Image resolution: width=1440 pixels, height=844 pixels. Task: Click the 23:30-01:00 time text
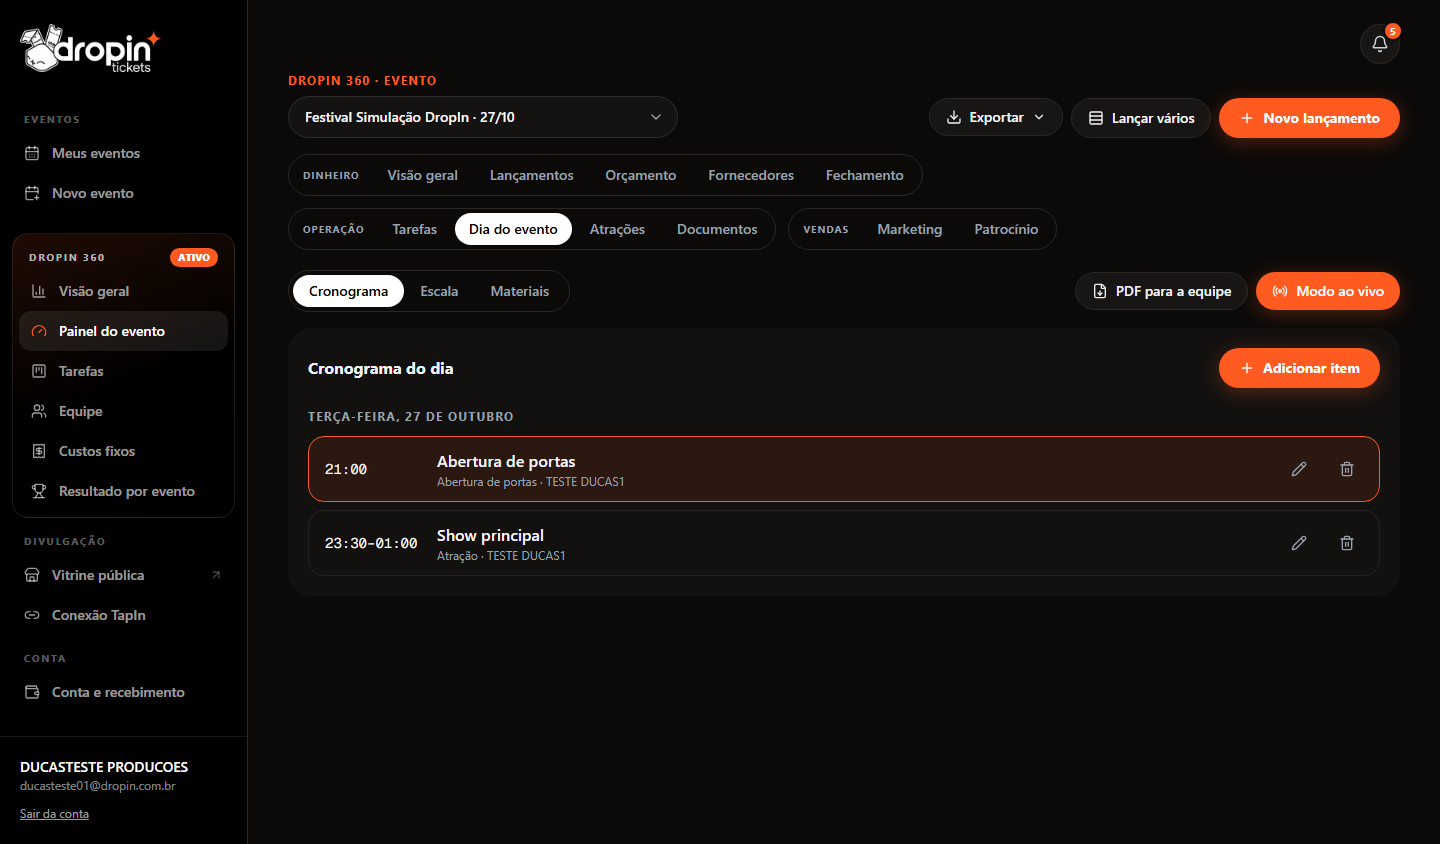371,543
